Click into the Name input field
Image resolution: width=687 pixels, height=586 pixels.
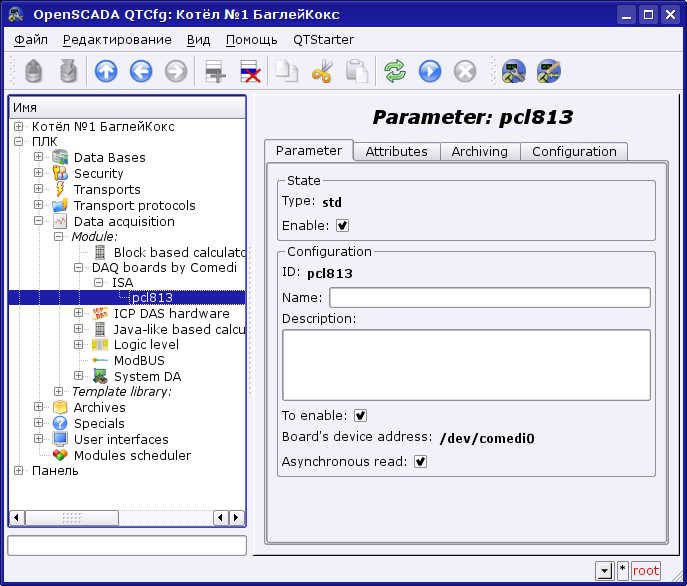[x=489, y=297]
